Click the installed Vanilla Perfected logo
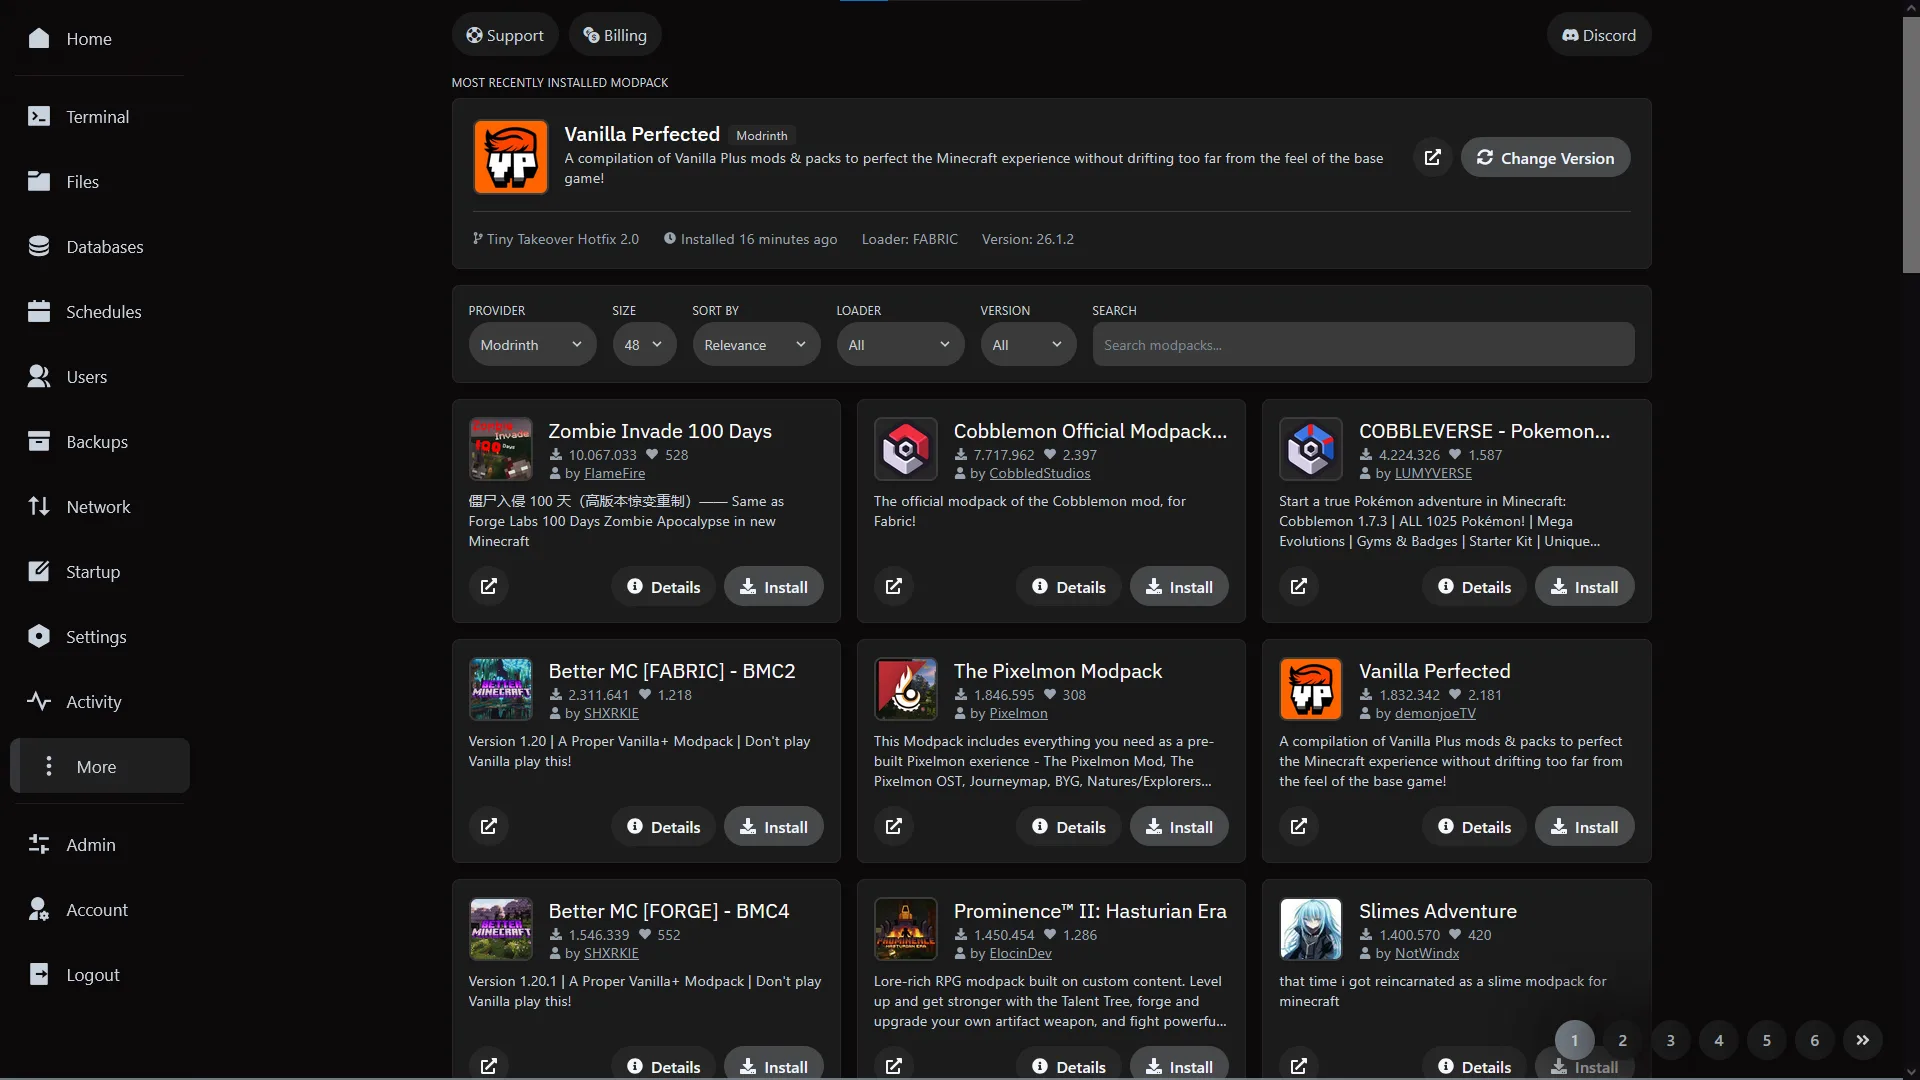This screenshot has height=1080, width=1920. (511, 157)
